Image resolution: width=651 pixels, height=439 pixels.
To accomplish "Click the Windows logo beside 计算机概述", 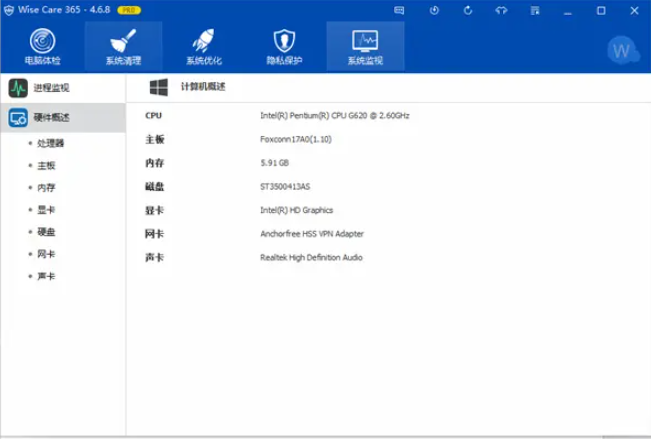I will point(159,87).
